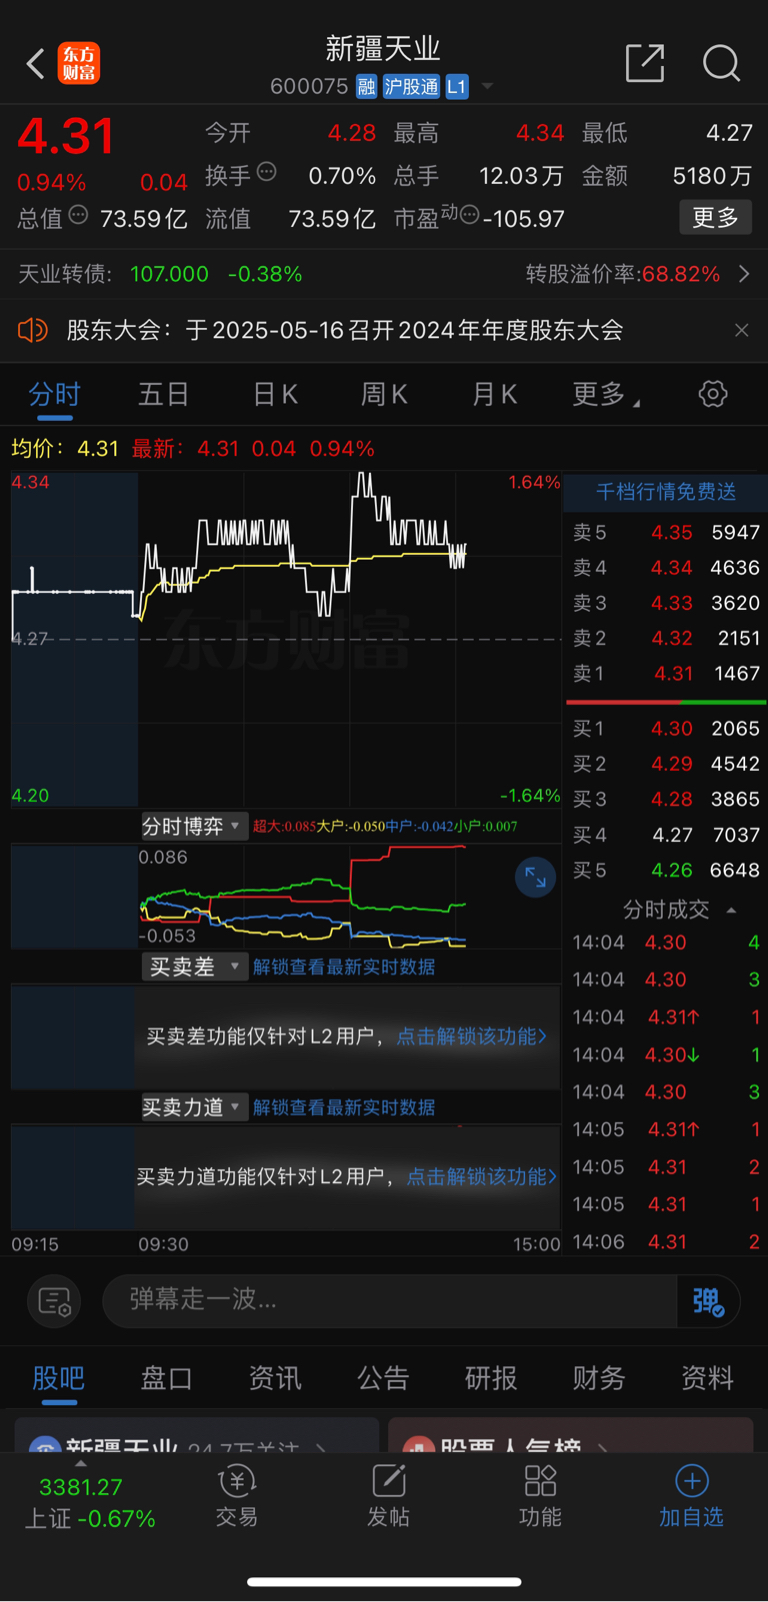Open the 买卖差 indicator dropdown
This screenshot has height=1602, width=768.
coord(192,967)
